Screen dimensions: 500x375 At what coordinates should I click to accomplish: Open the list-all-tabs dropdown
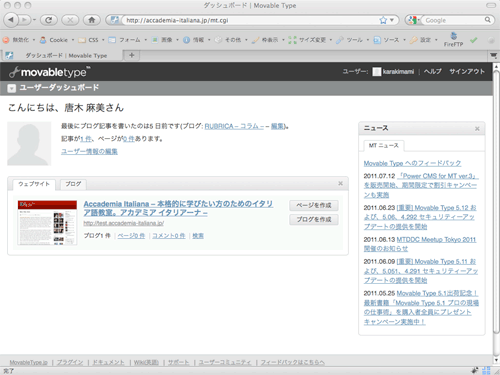493,55
